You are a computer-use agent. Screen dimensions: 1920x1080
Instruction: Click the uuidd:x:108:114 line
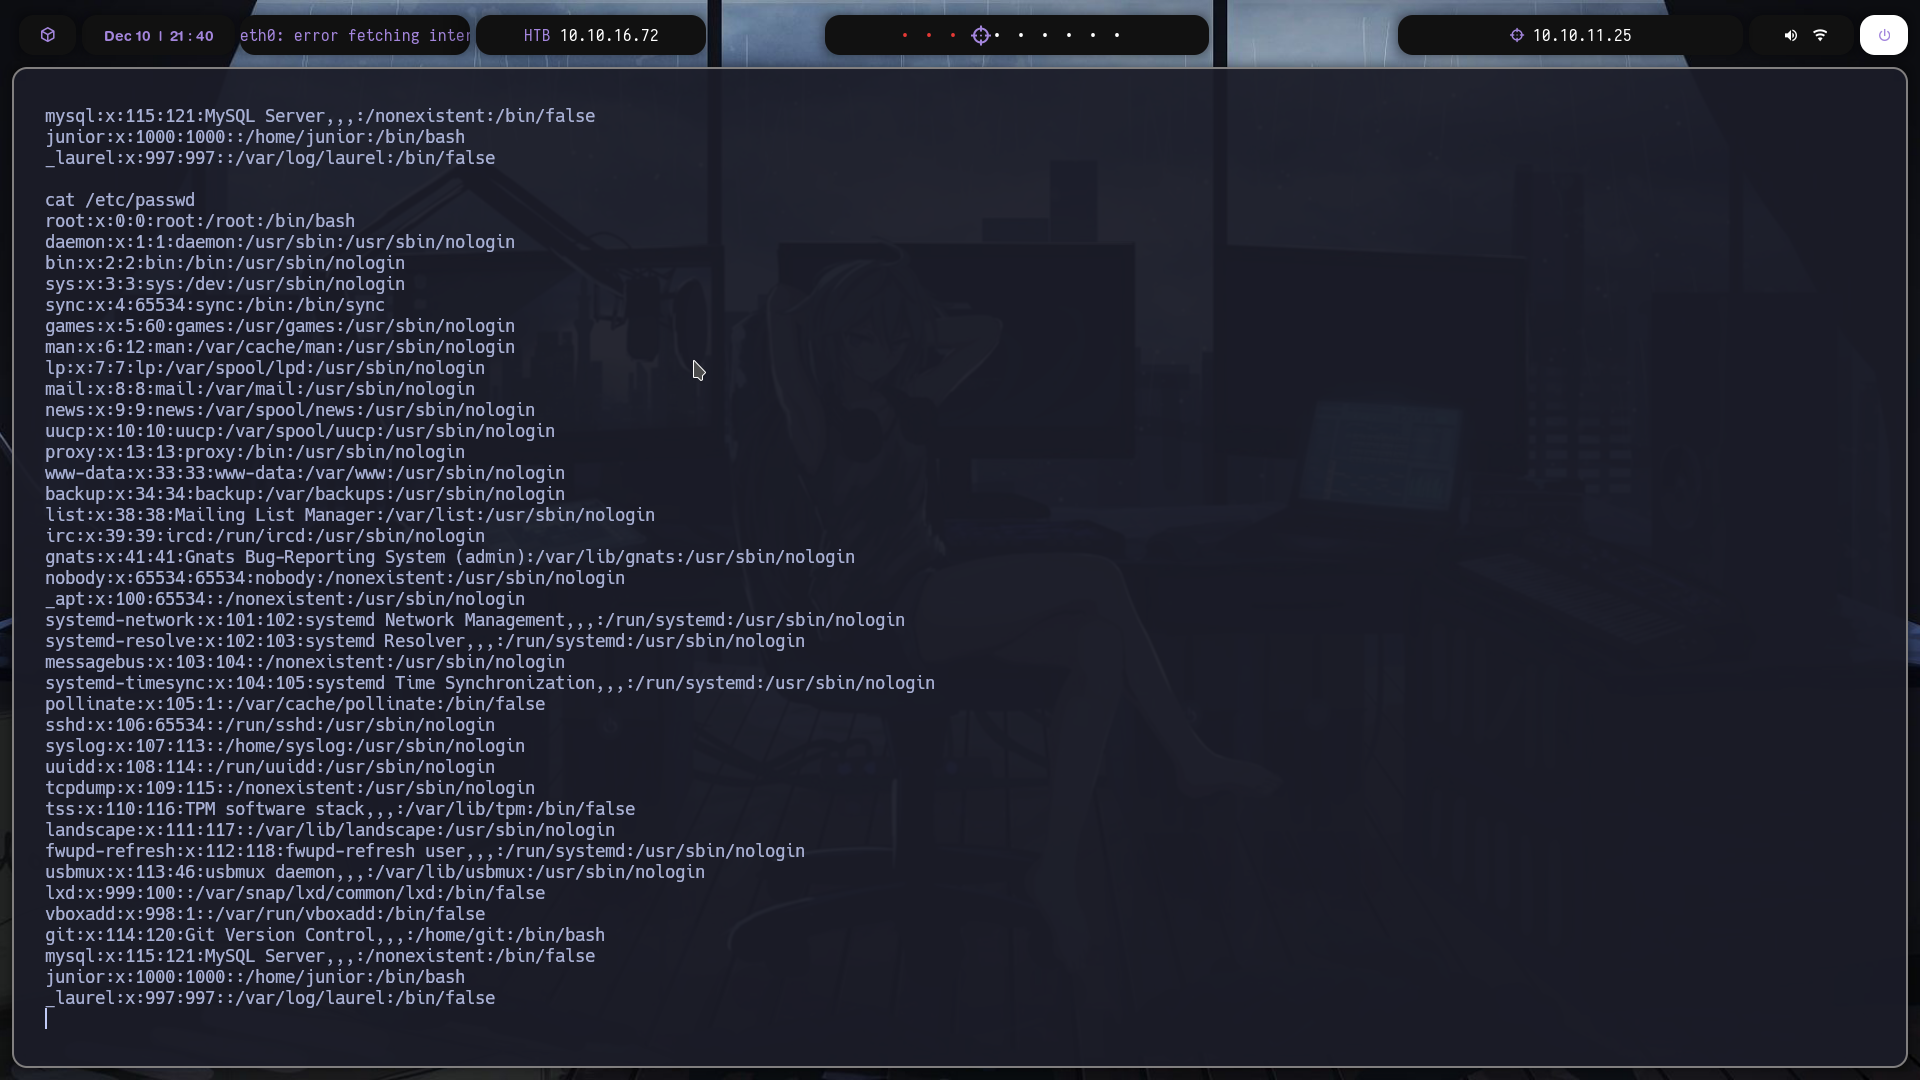tap(270, 767)
